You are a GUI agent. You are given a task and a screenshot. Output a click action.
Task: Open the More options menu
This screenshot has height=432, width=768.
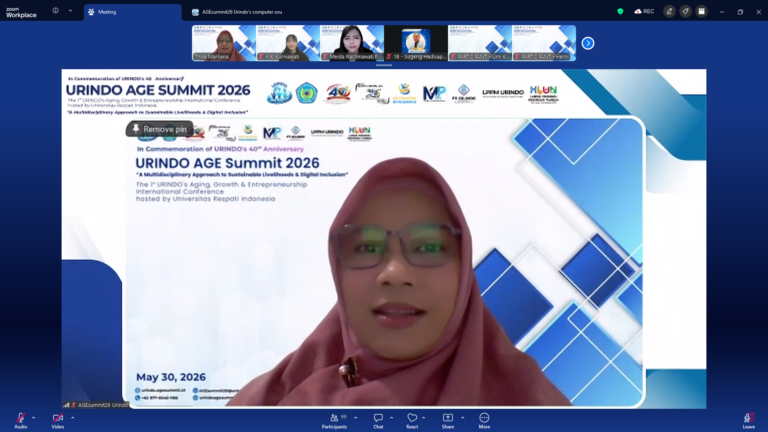click(x=484, y=420)
